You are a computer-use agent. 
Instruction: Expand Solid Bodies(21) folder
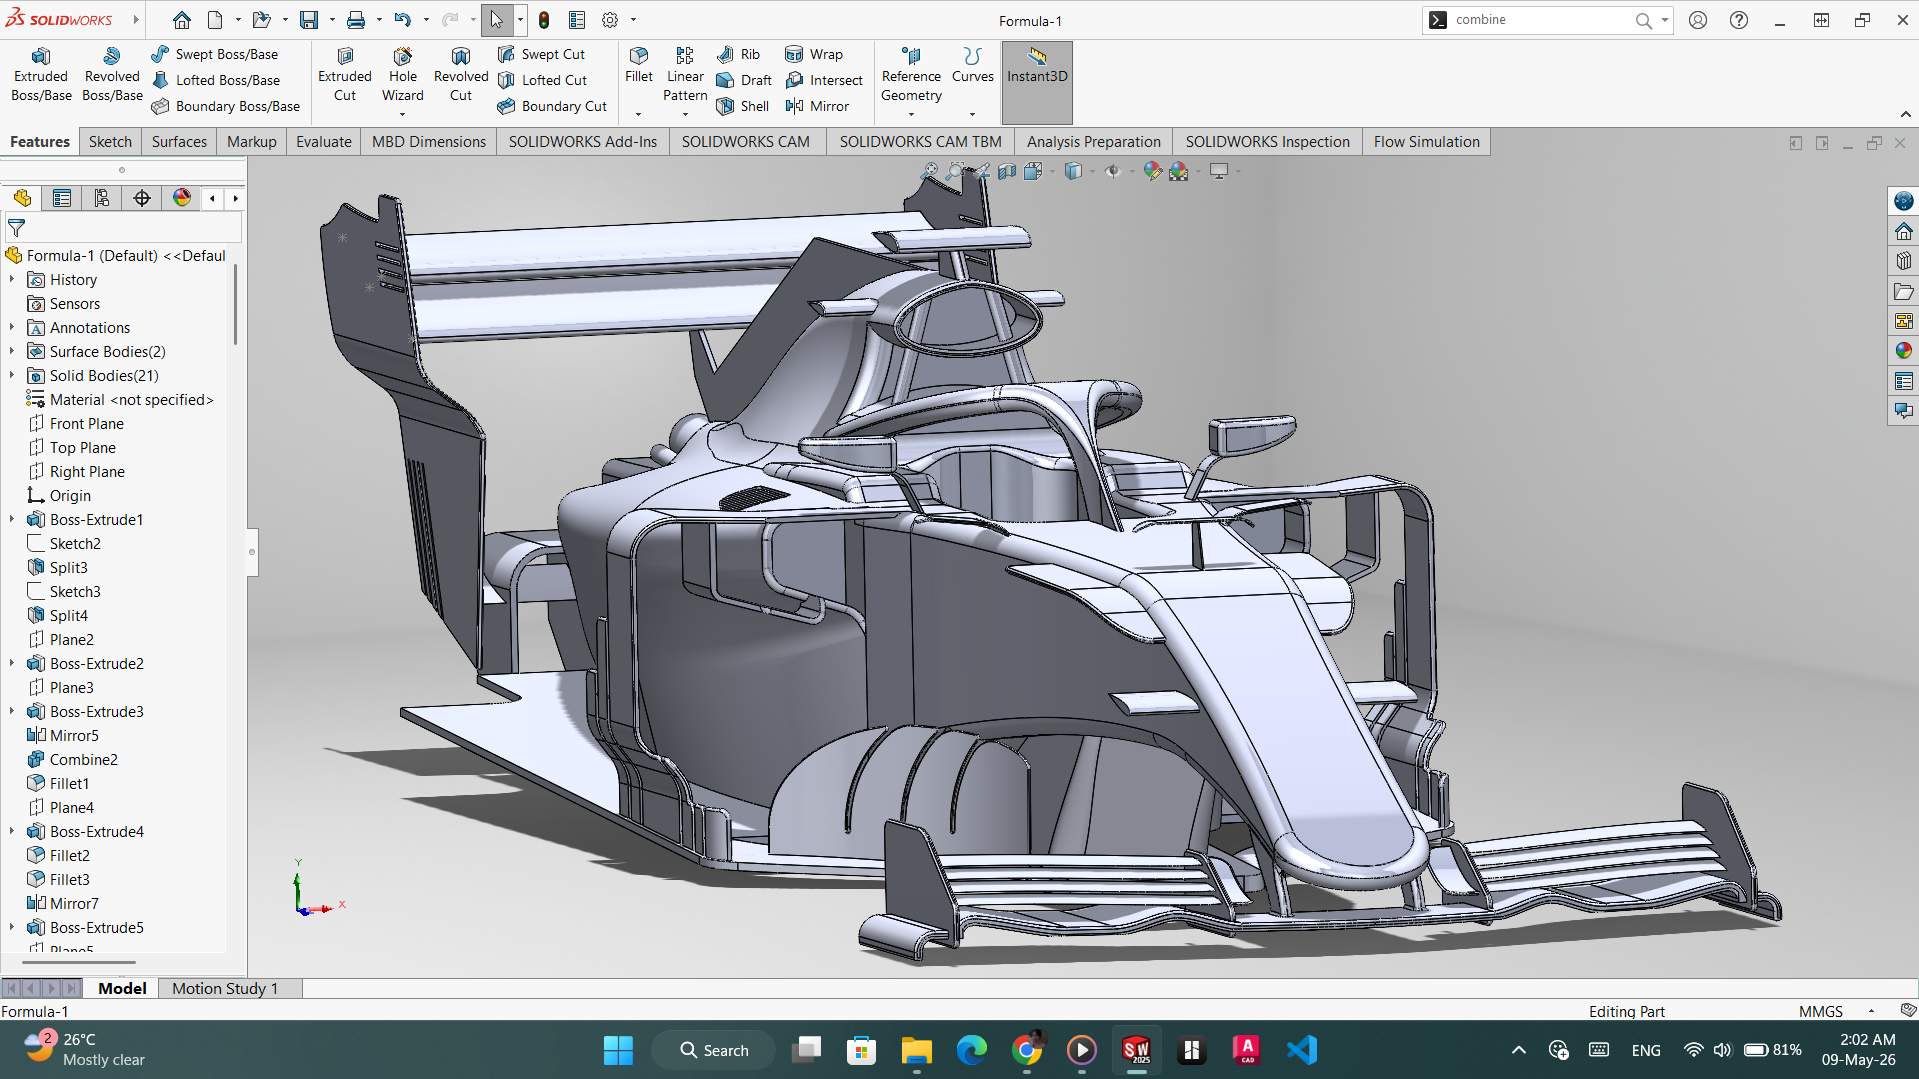[12, 376]
